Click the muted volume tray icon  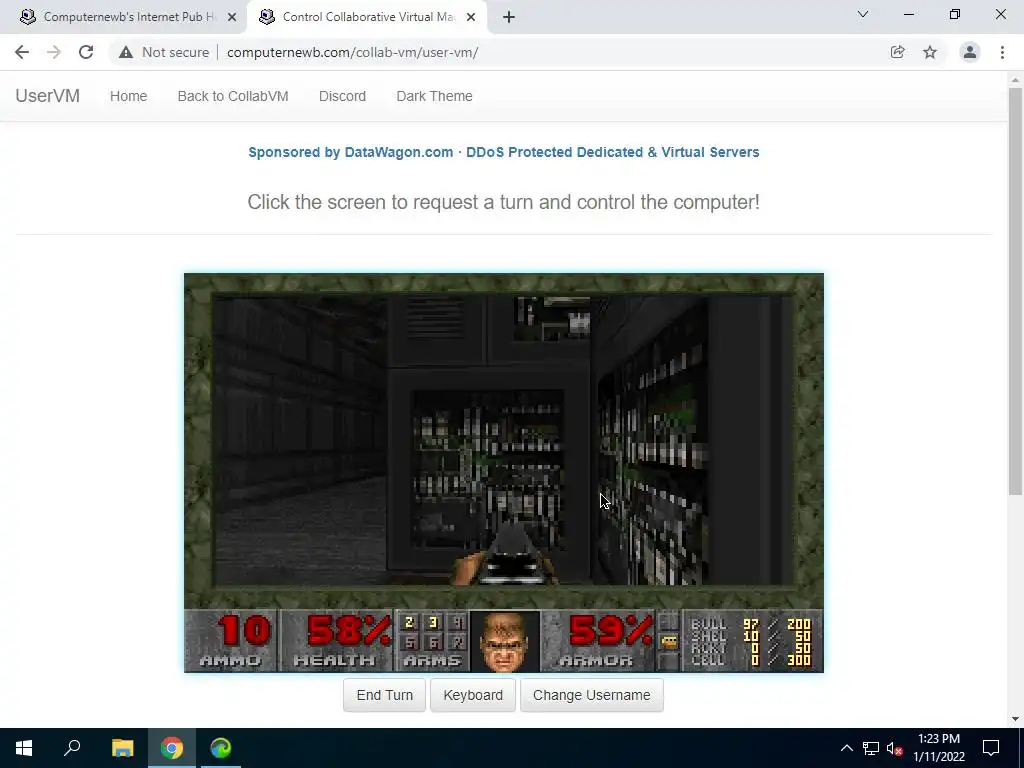(x=895, y=748)
